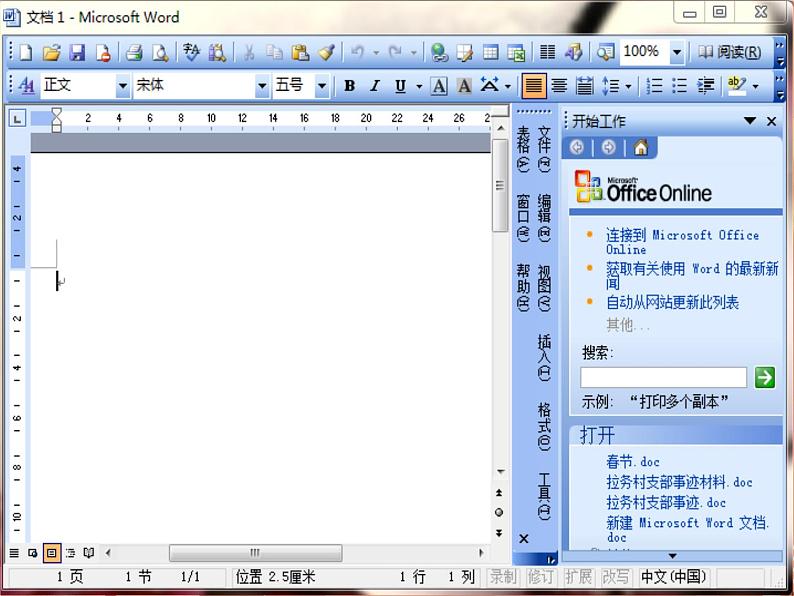Click the task pane search input field

(663, 377)
